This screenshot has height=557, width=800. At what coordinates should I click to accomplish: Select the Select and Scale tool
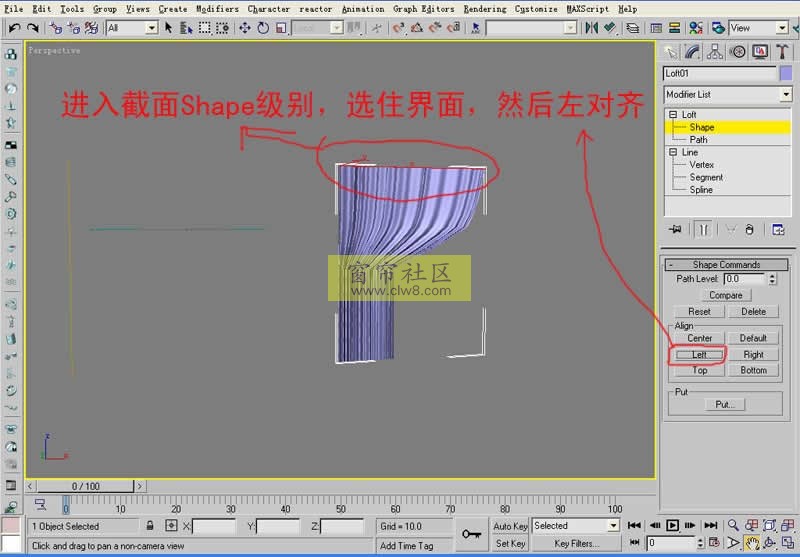pyautogui.click(x=281, y=28)
